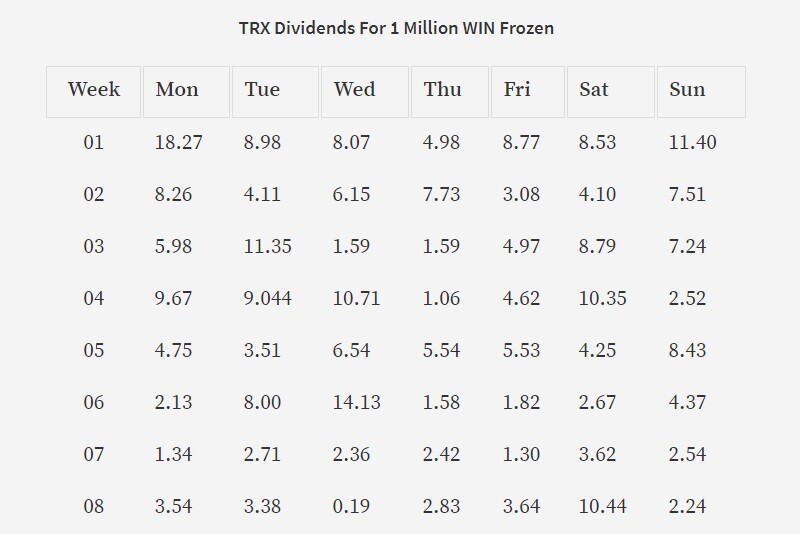Select the Mon column header
800x534 pixels.
[186, 92]
